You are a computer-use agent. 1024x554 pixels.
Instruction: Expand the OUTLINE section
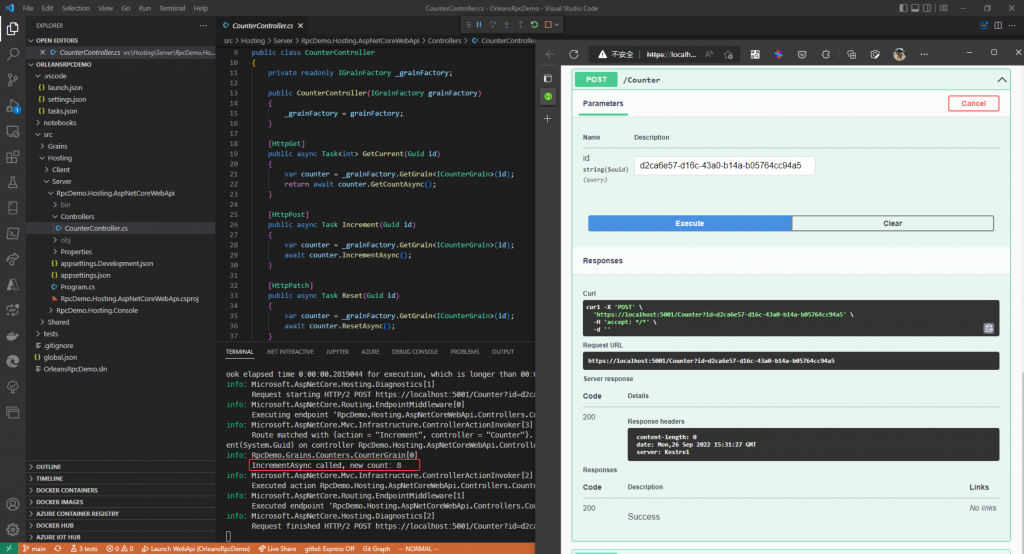tap(48, 467)
